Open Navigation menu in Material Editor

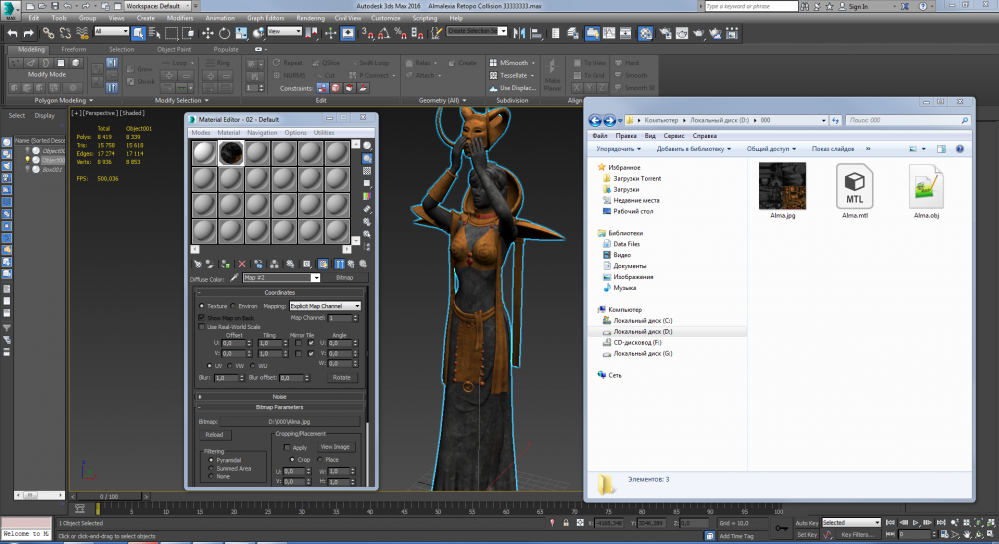pyautogui.click(x=262, y=132)
